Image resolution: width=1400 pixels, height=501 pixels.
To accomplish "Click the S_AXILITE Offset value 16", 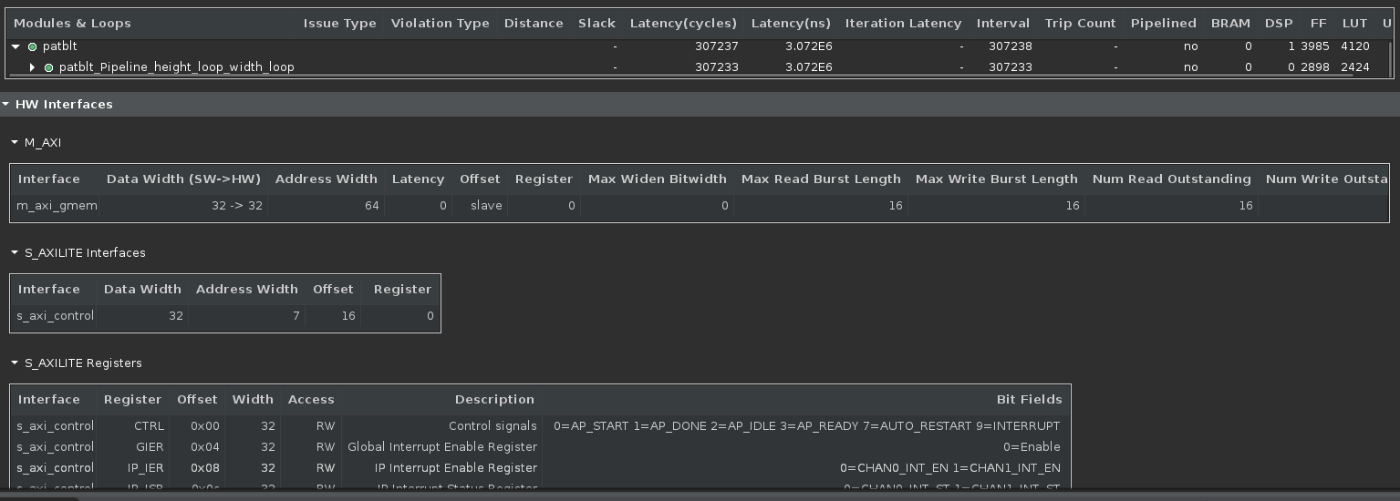I will pos(346,315).
